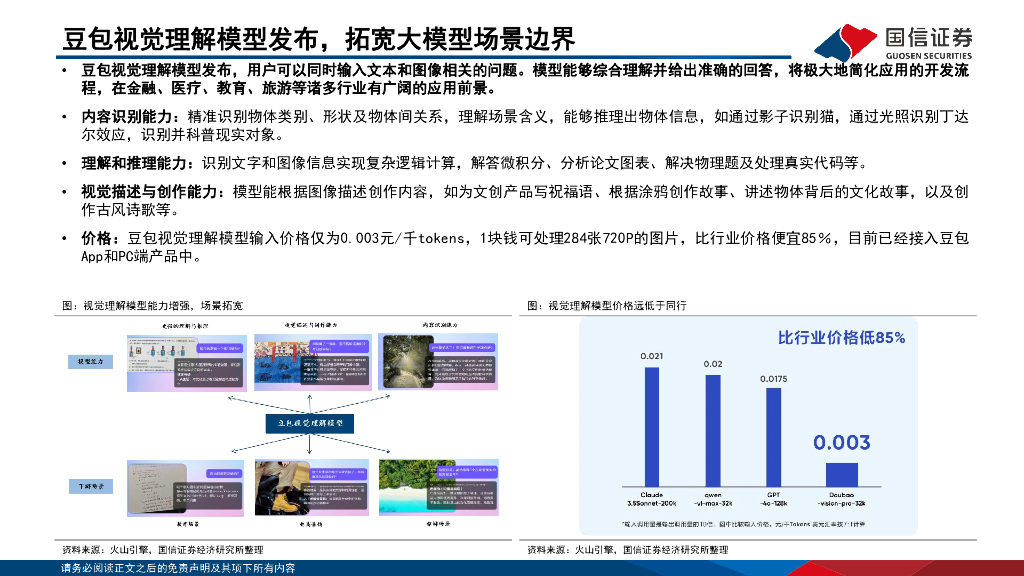Click the short Doubao bar in the chart
Screen dimensions: 1024x576
pos(842,475)
